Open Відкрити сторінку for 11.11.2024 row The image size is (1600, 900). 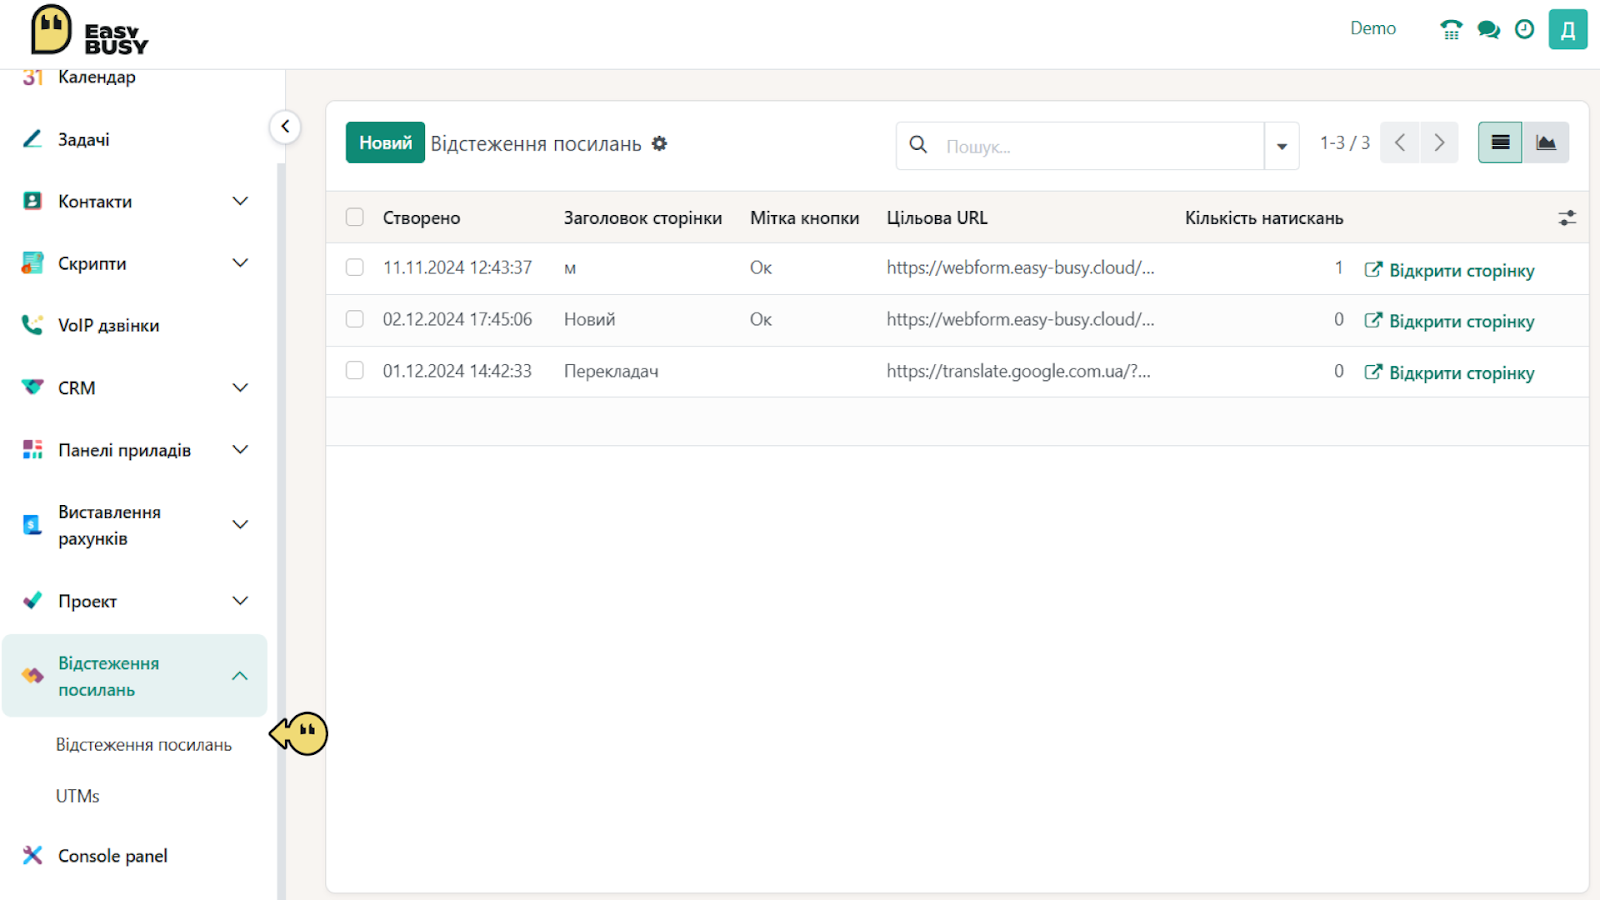coord(1449,270)
